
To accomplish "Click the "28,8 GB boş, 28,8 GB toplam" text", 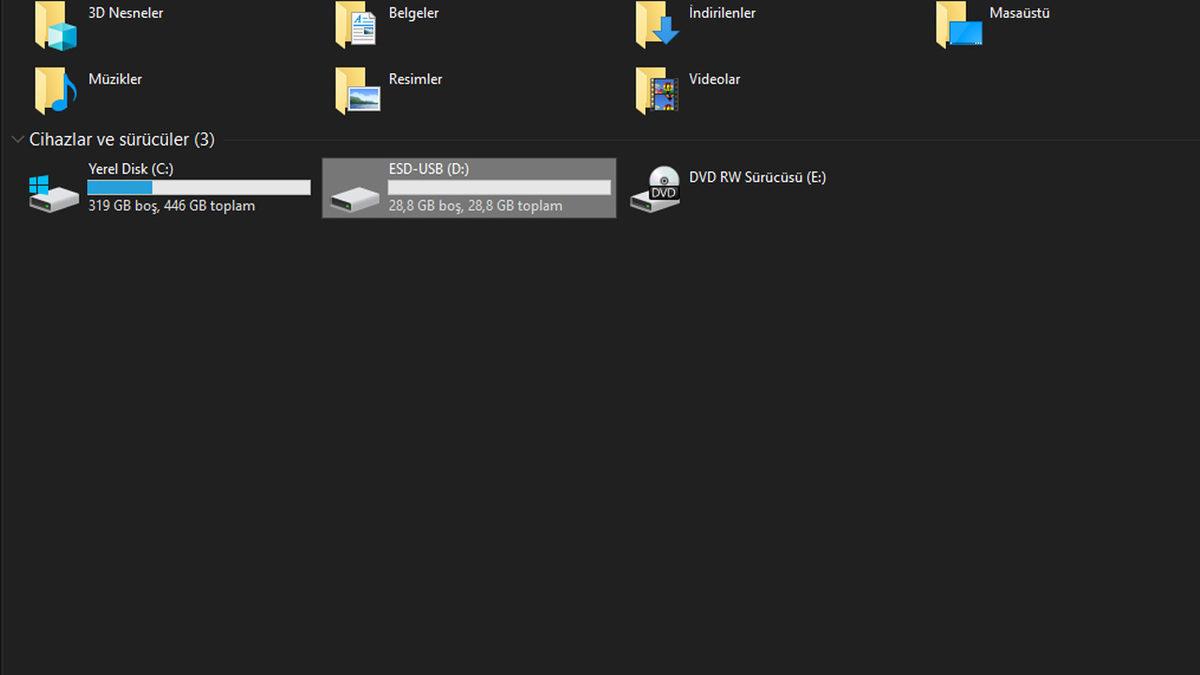I will (475, 206).
